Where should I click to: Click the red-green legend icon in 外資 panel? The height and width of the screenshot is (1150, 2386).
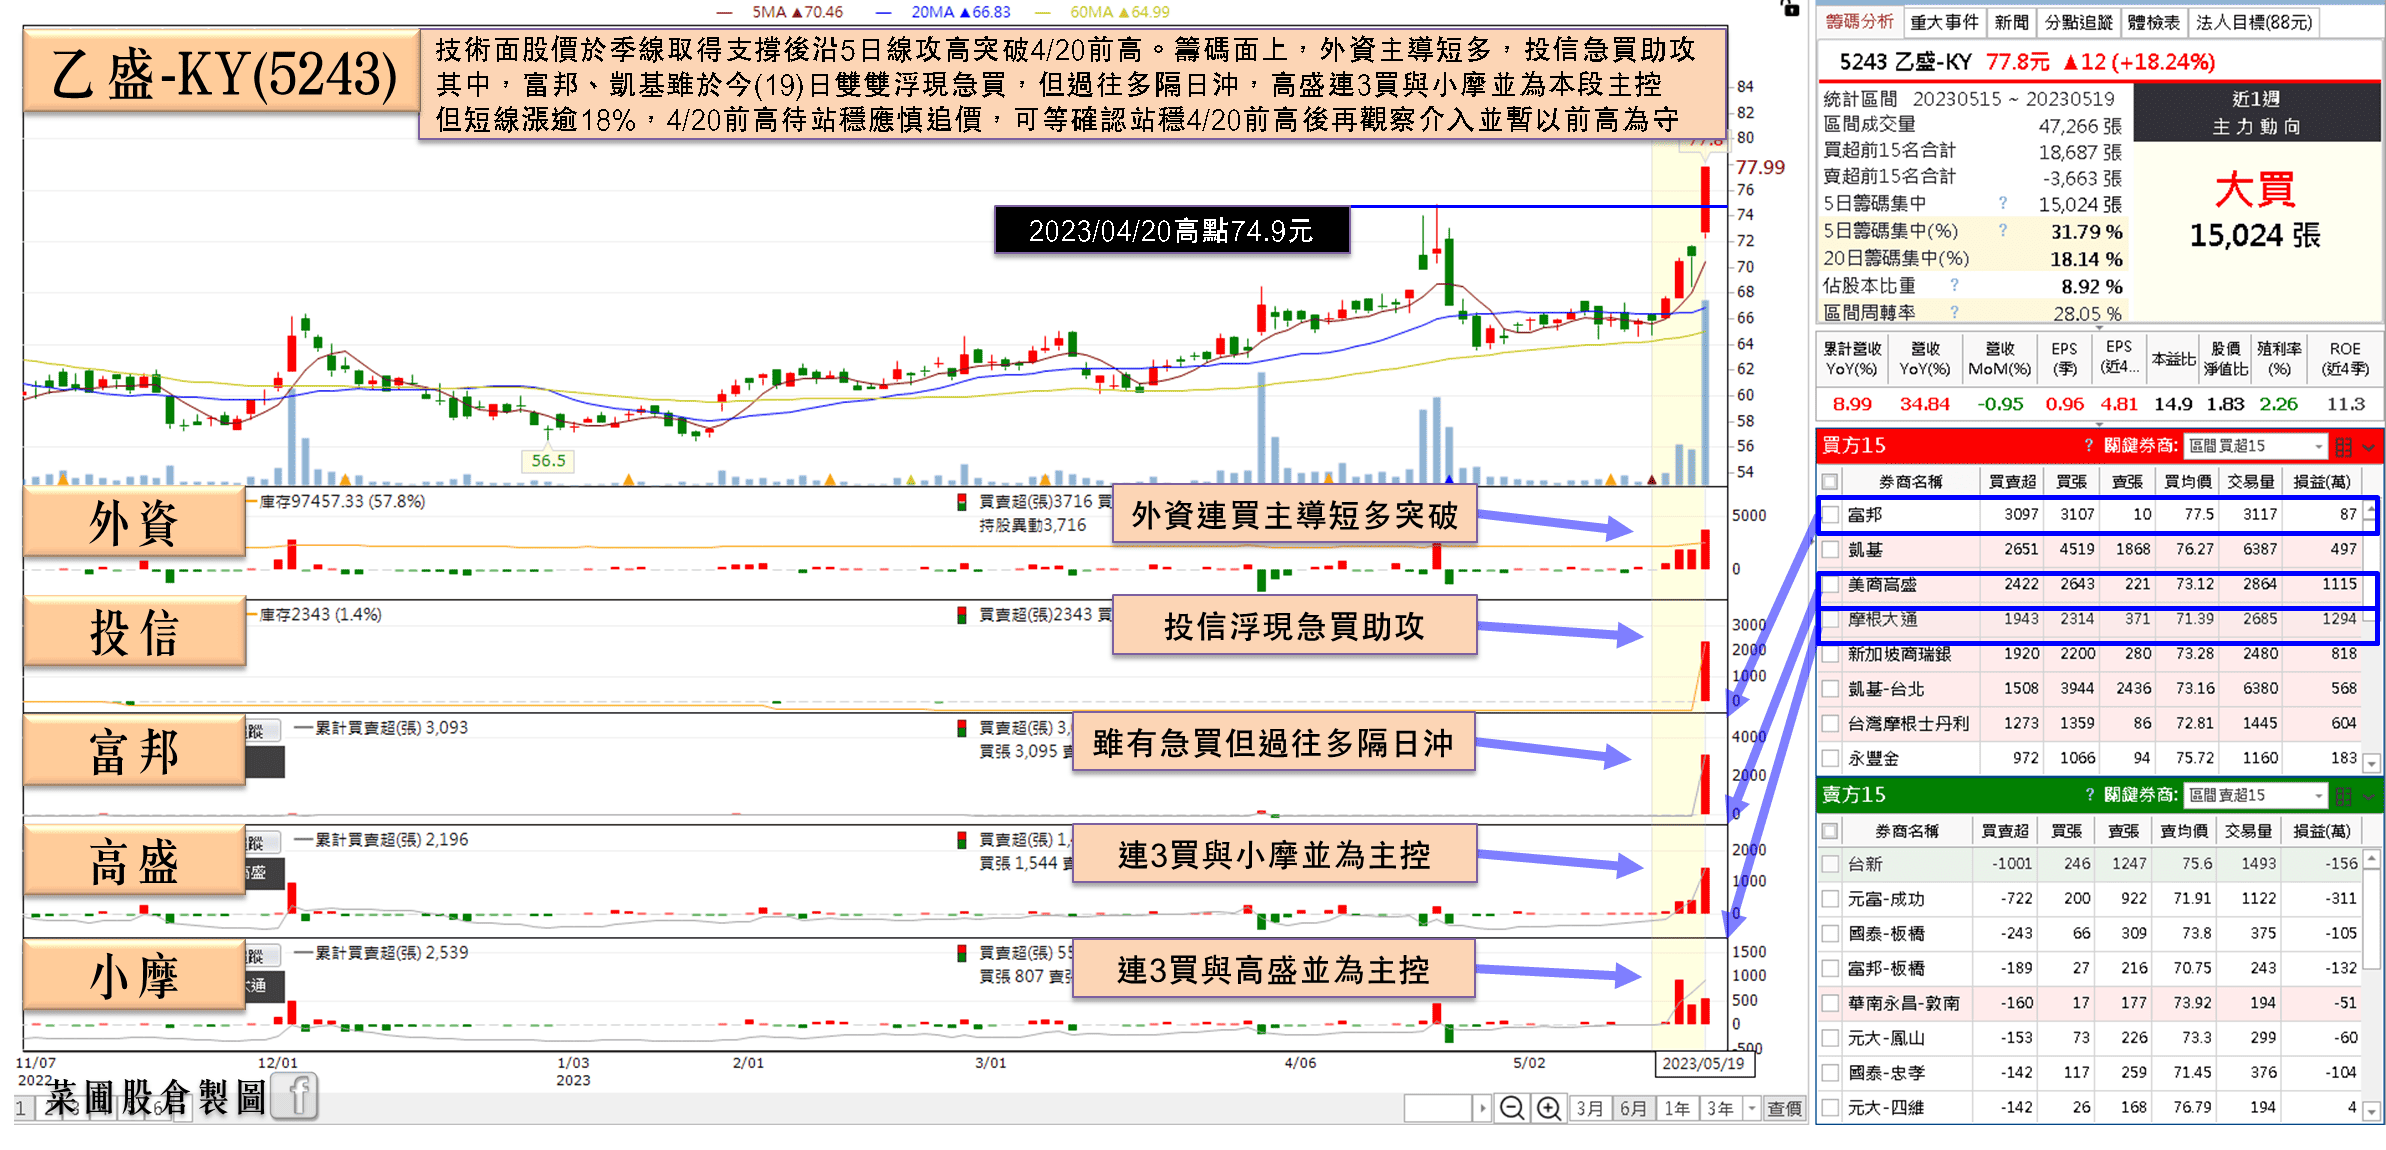pyautogui.click(x=961, y=501)
